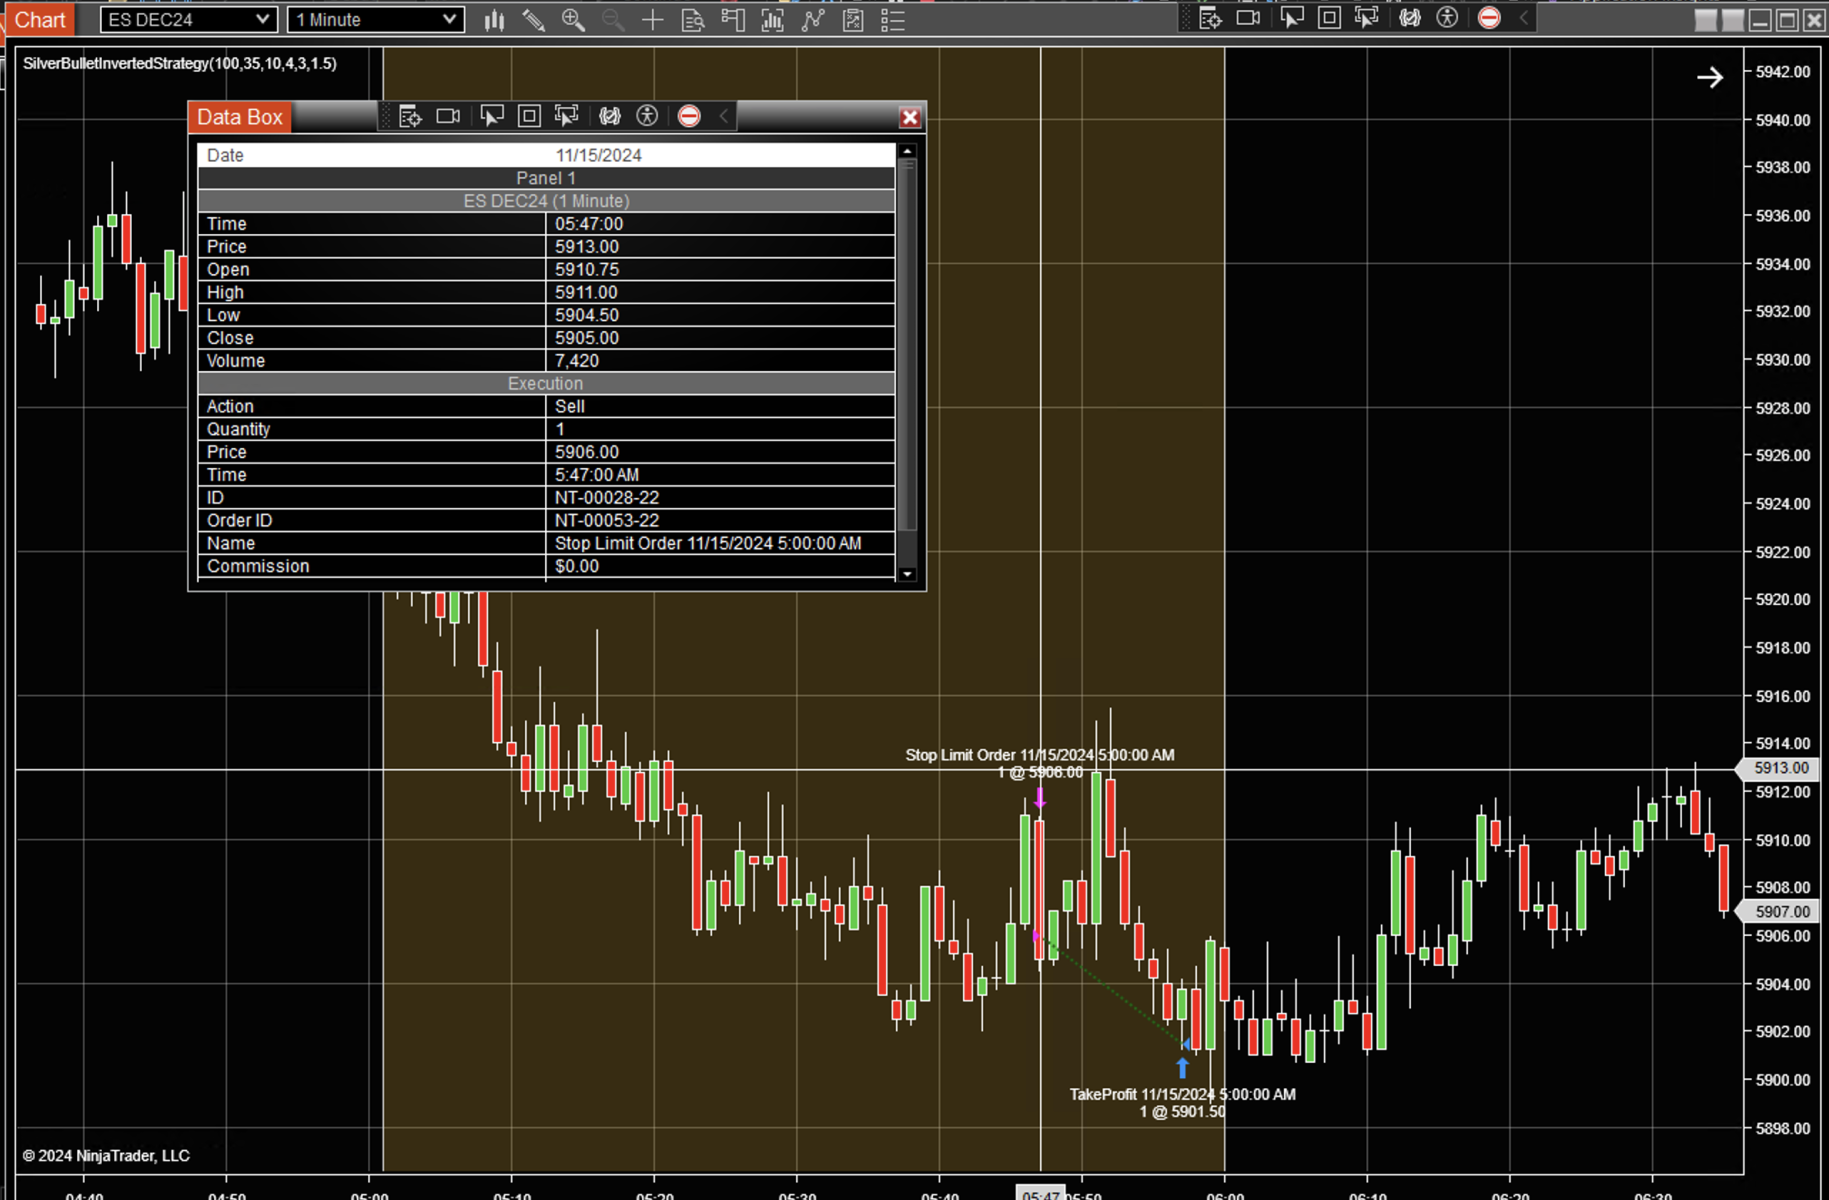
Task: Click the accessibility person icon in chart window top bar
Action: tap(1447, 18)
